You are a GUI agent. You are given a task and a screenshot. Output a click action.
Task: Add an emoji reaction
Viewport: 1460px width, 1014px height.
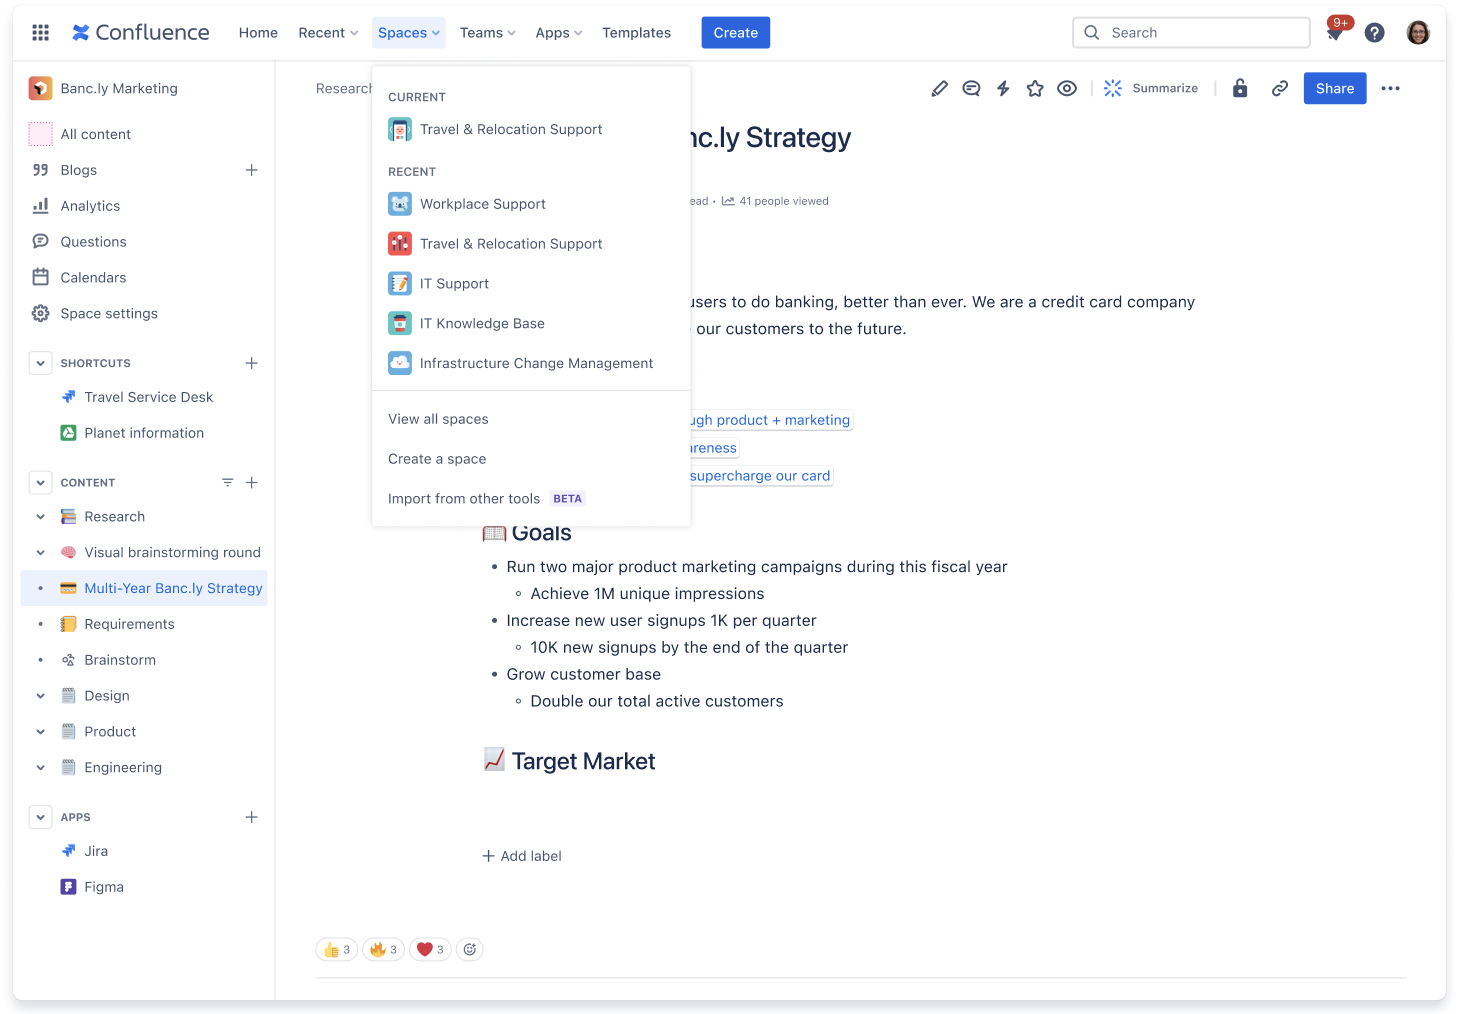pos(470,949)
